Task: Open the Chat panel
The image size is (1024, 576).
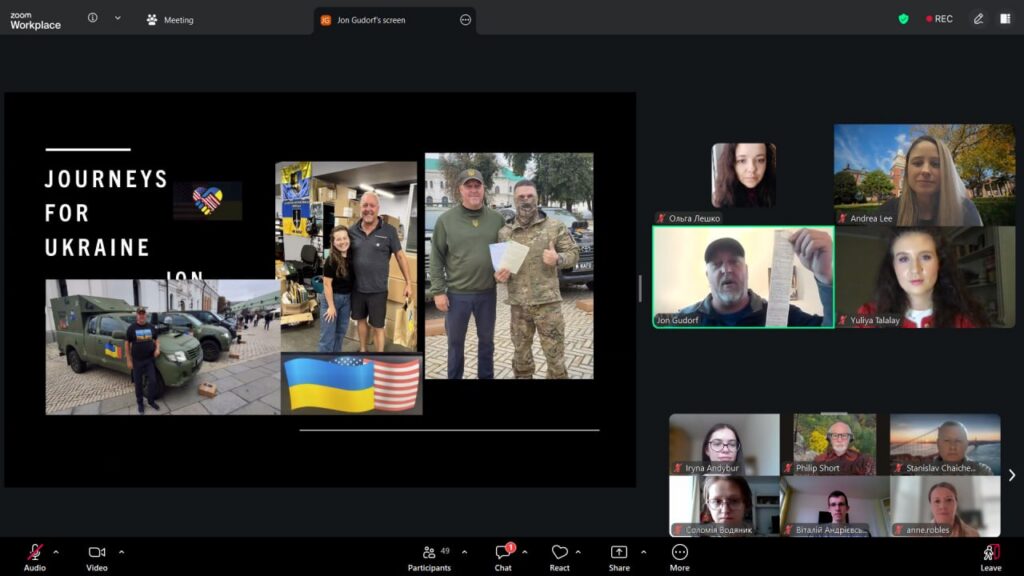Action: tap(503, 552)
